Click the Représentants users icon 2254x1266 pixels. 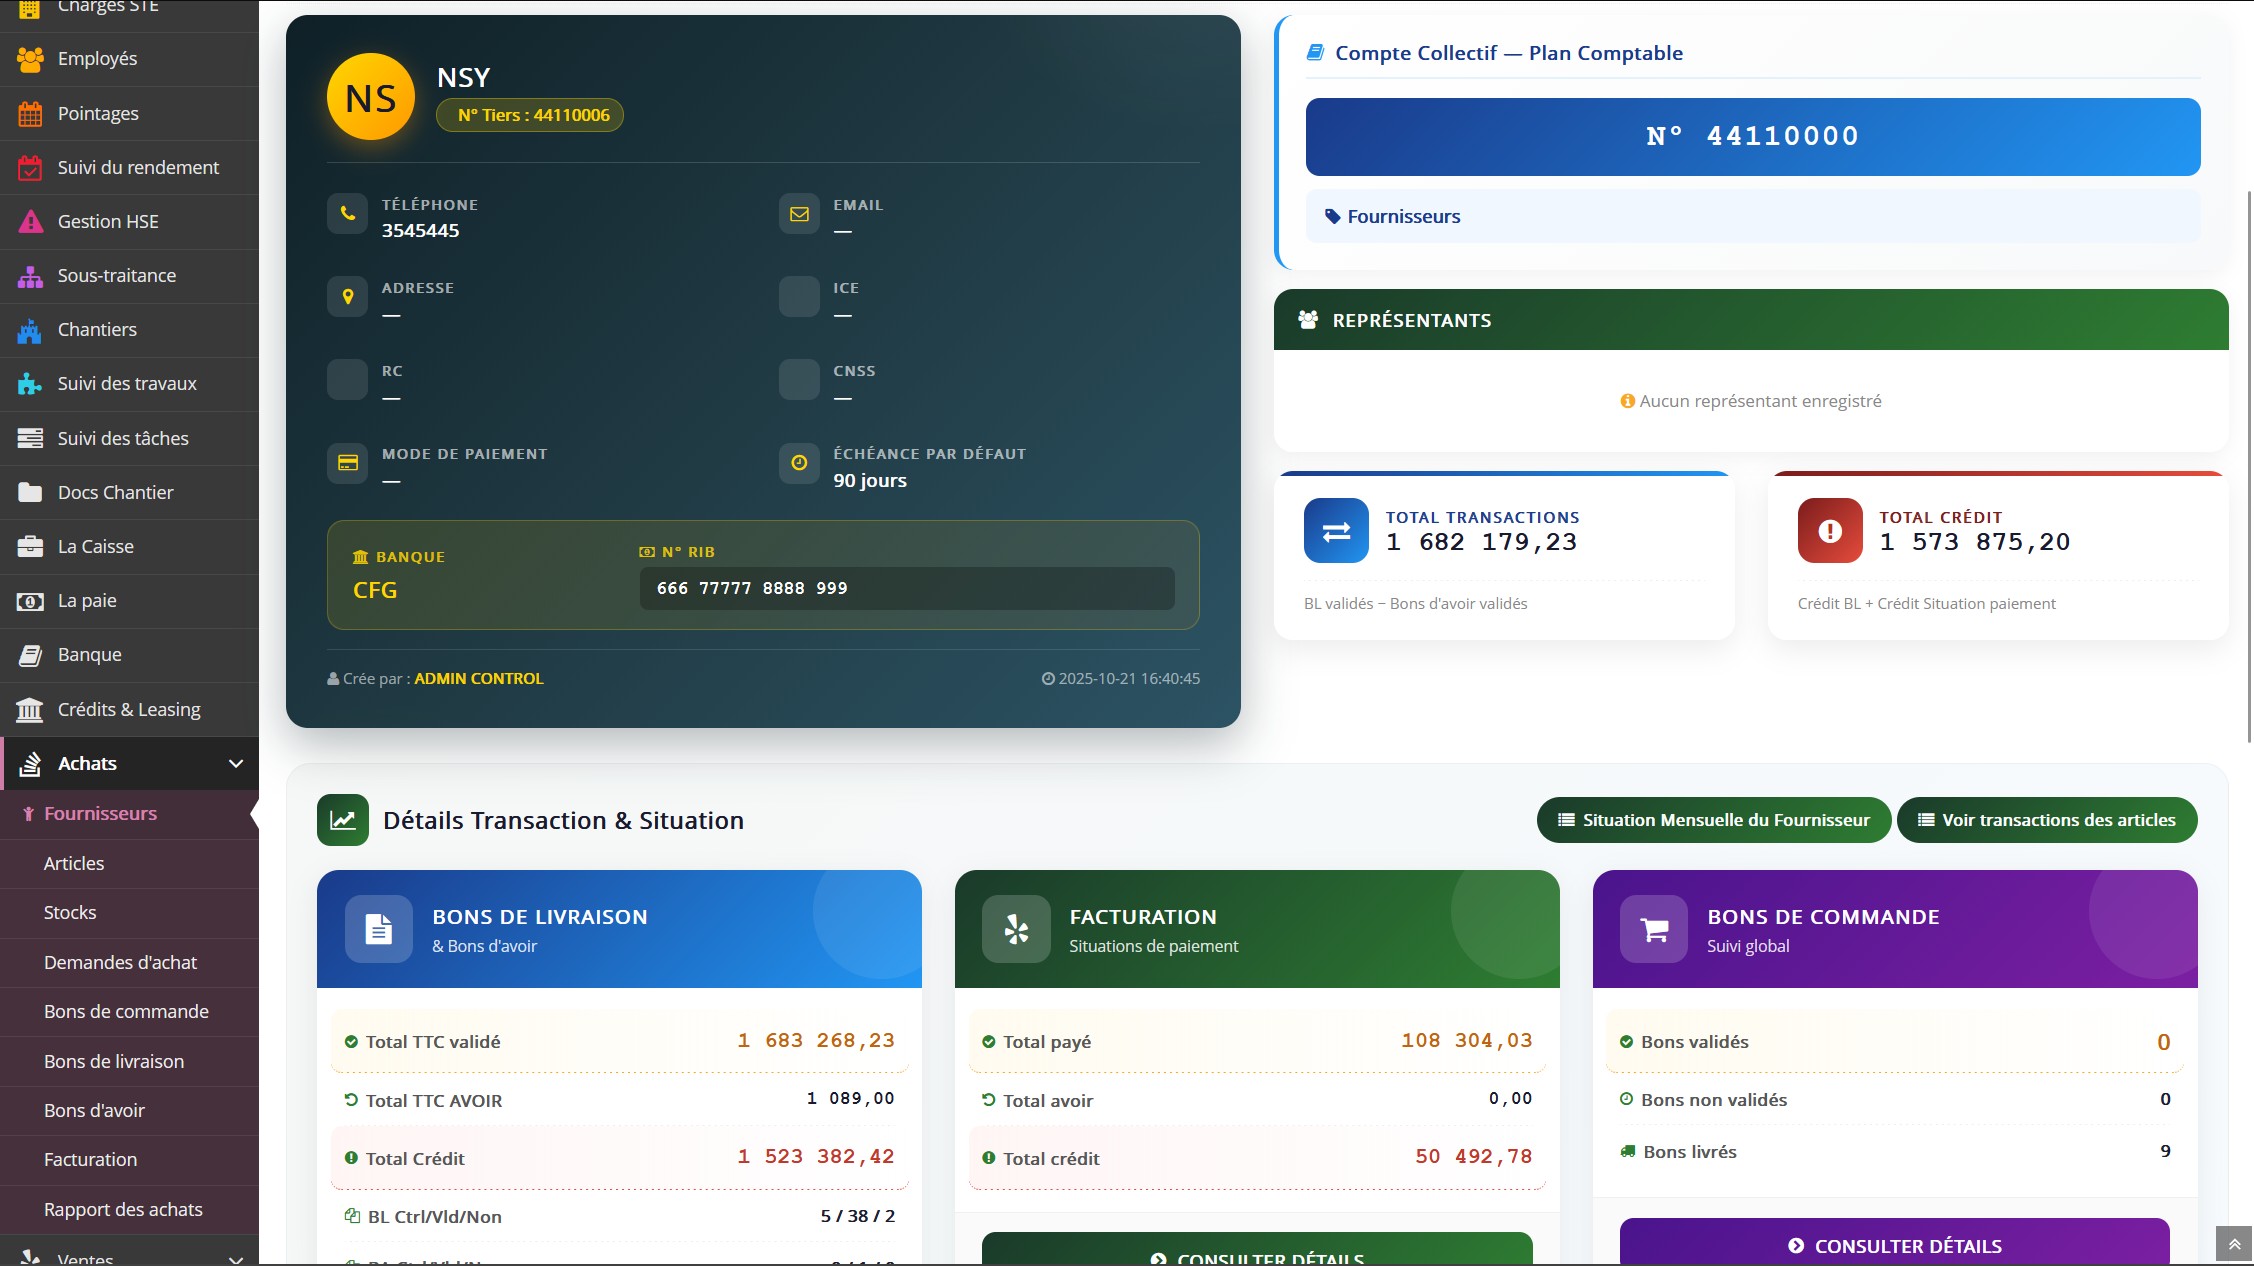[x=1308, y=320]
